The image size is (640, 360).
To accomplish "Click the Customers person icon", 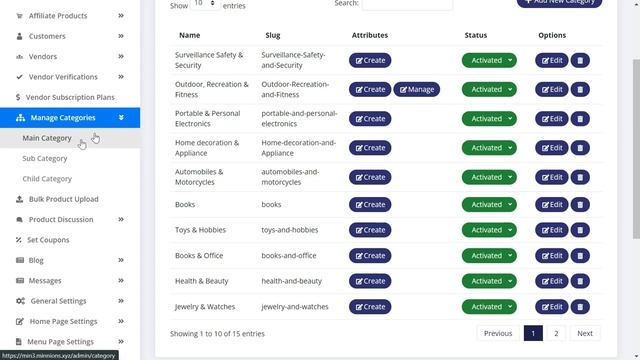I will click(19, 36).
